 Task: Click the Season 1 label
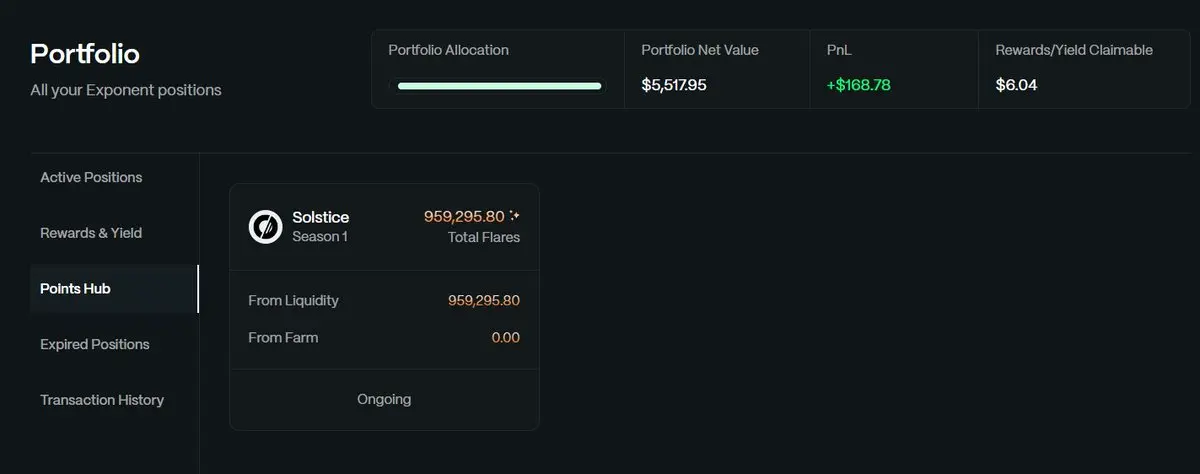click(319, 237)
